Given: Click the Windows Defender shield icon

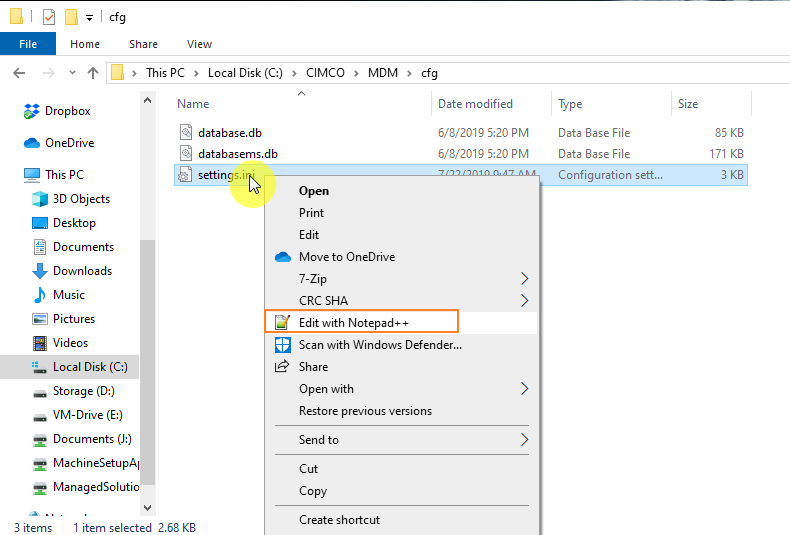Looking at the screenshot, I should click(x=283, y=345).
